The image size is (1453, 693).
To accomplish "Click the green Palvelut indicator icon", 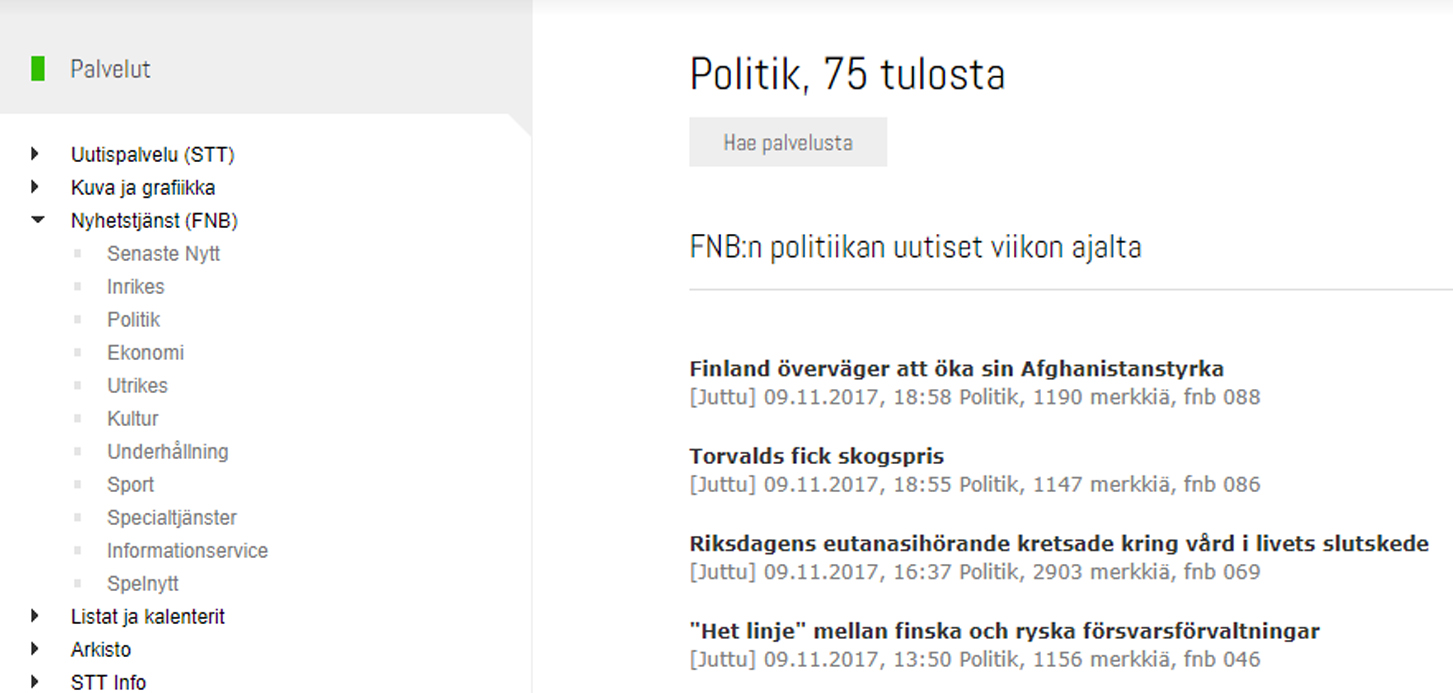I will point(38,69).
